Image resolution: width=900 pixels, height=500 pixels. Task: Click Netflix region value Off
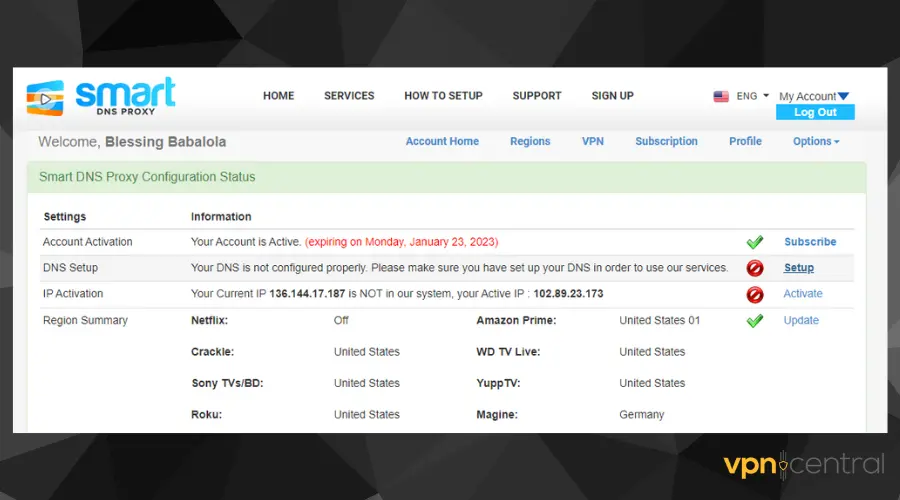[341, 320]
